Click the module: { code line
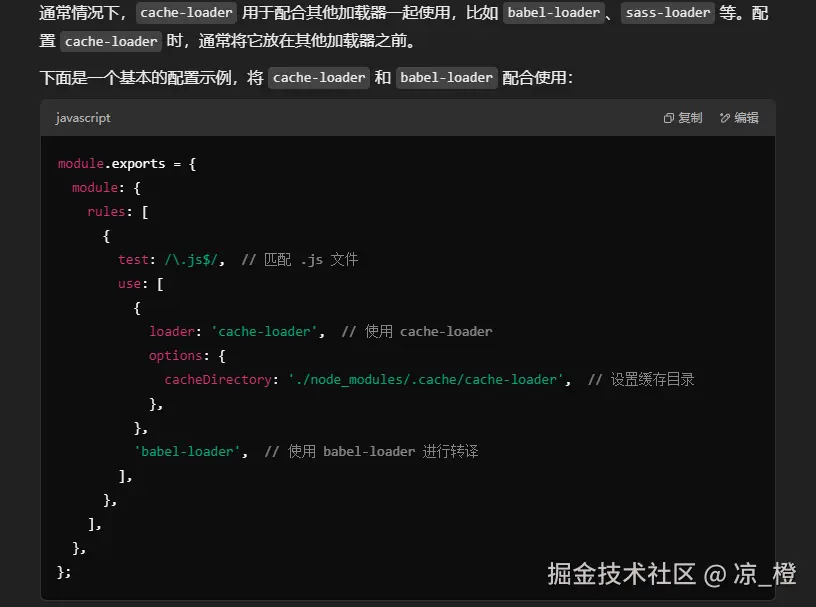816x607 pixels. tap(106, 188)
